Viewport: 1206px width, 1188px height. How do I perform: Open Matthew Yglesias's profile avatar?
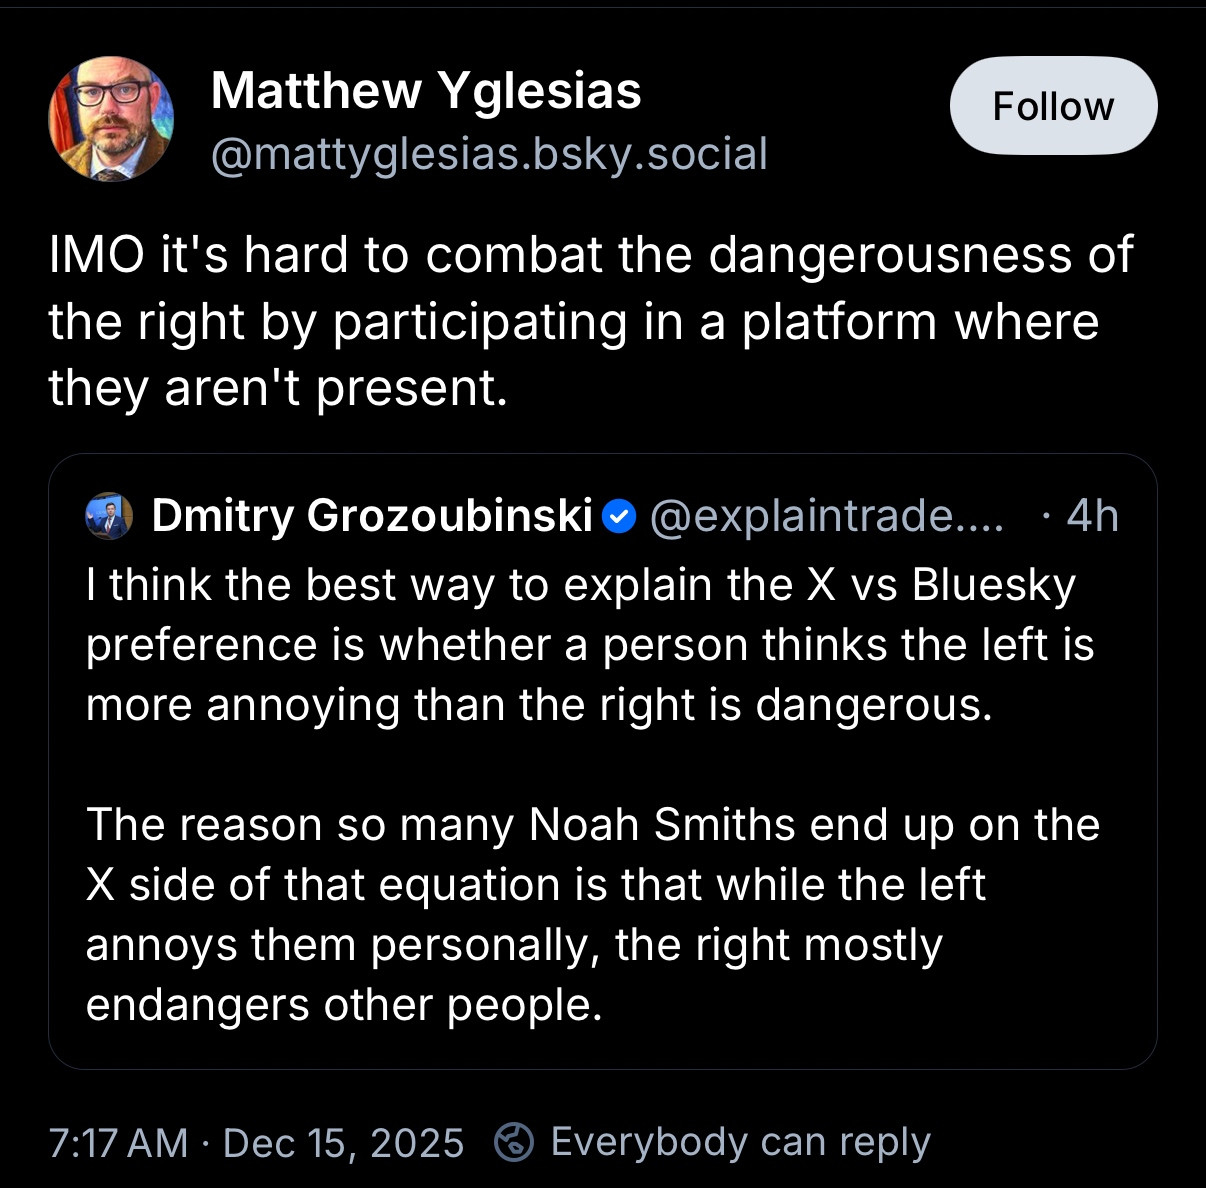click(111, 119)
